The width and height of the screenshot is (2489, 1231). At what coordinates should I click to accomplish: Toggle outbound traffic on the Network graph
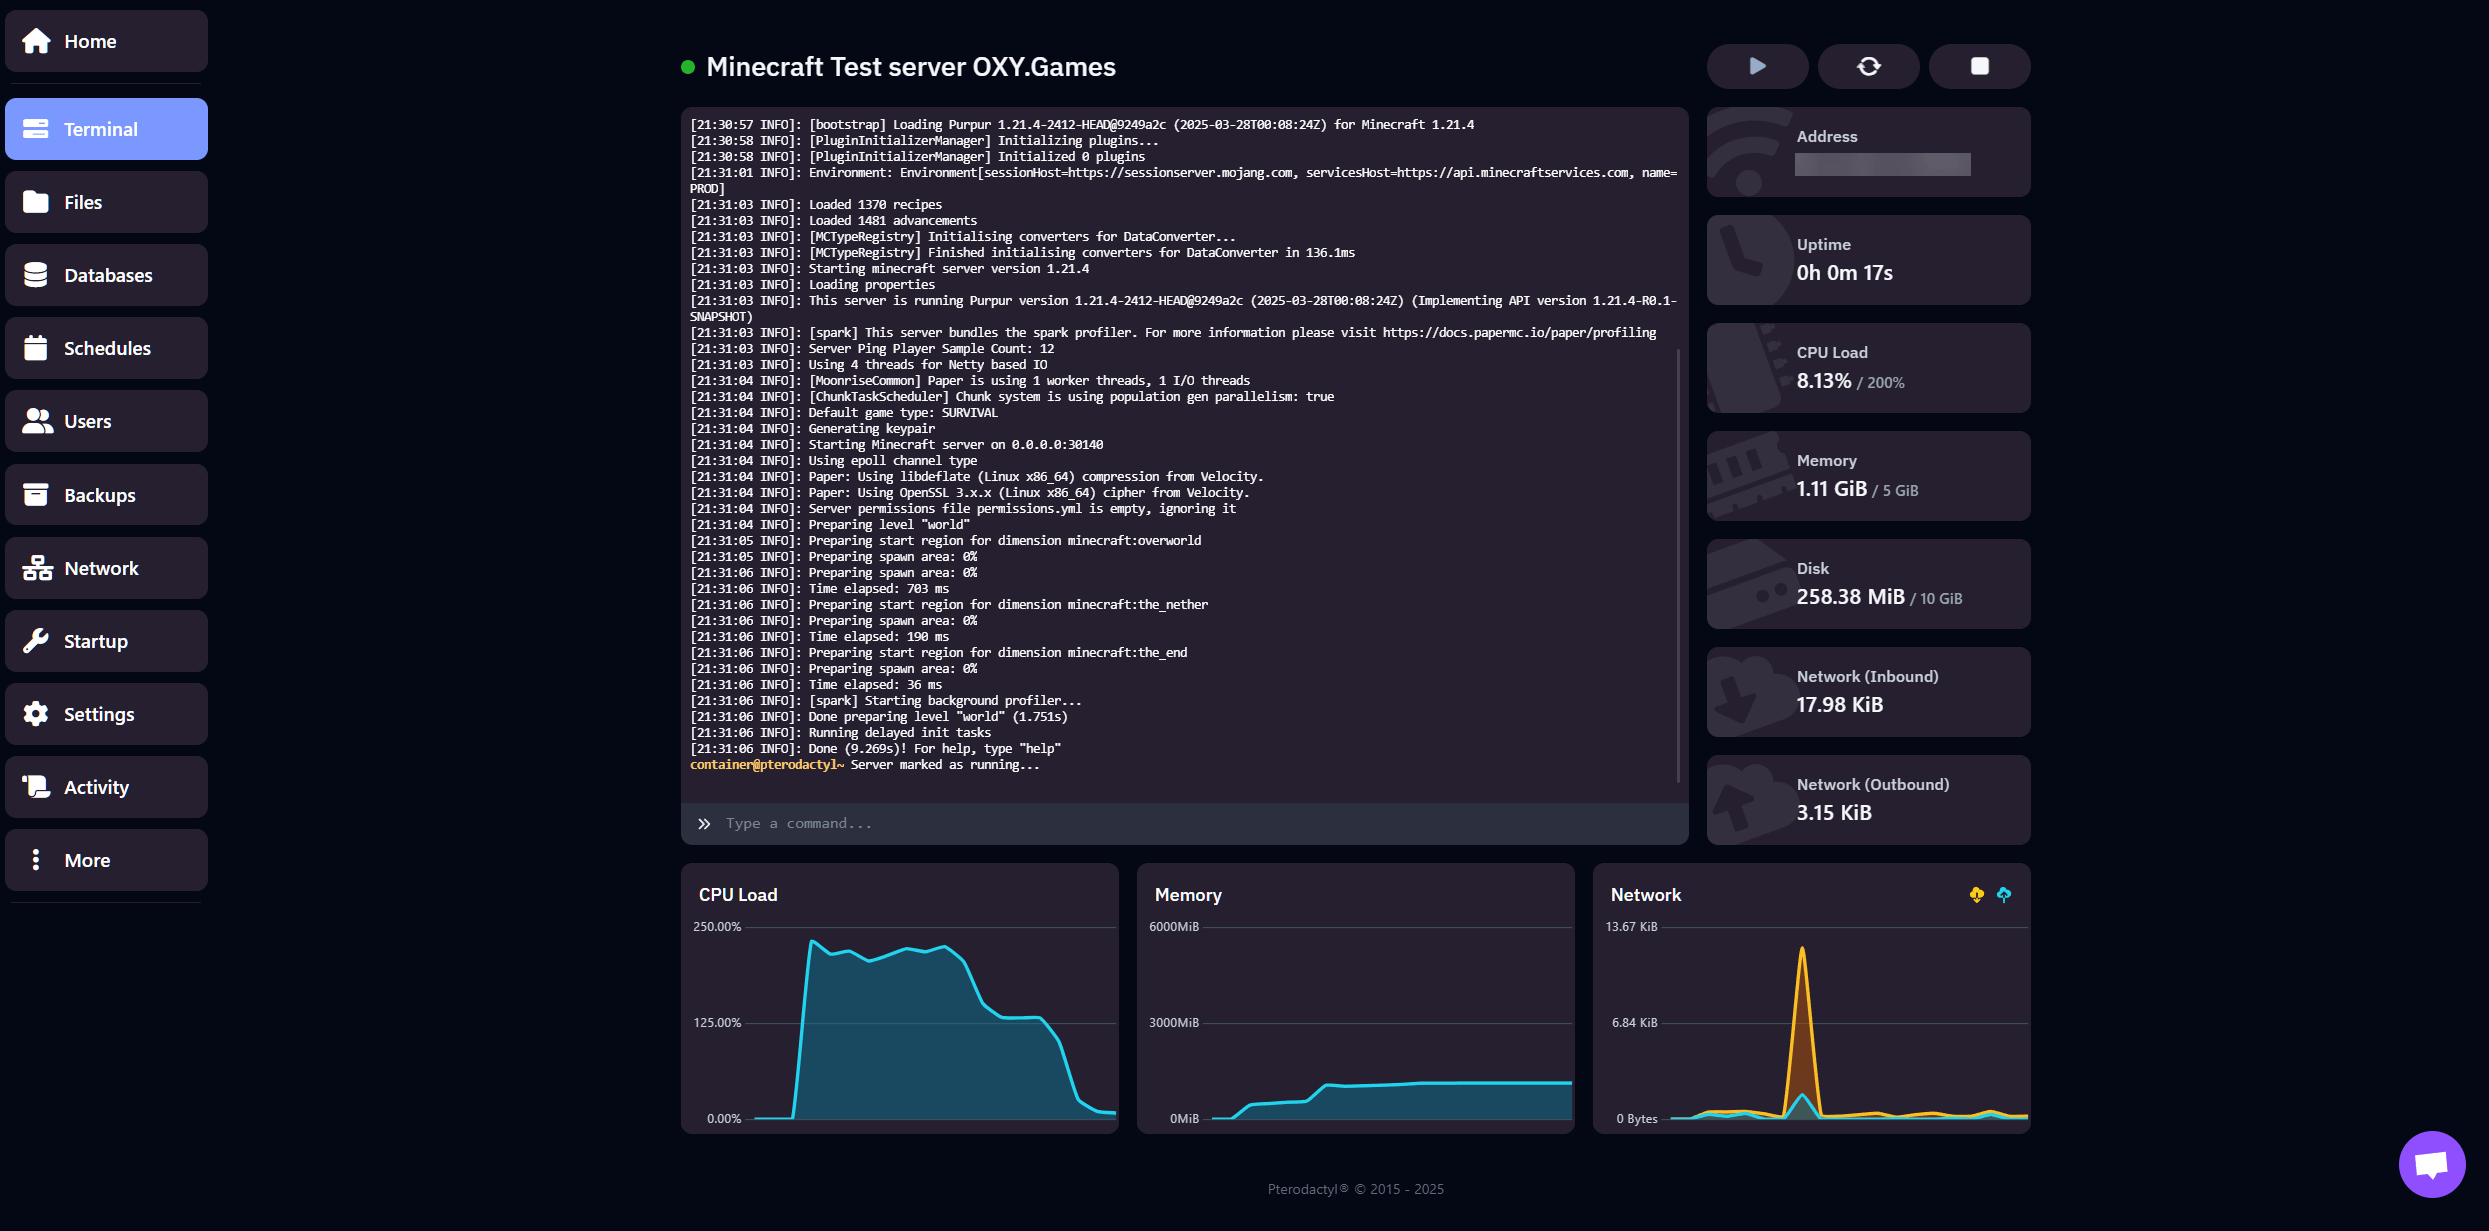[x=2004, y=895]
